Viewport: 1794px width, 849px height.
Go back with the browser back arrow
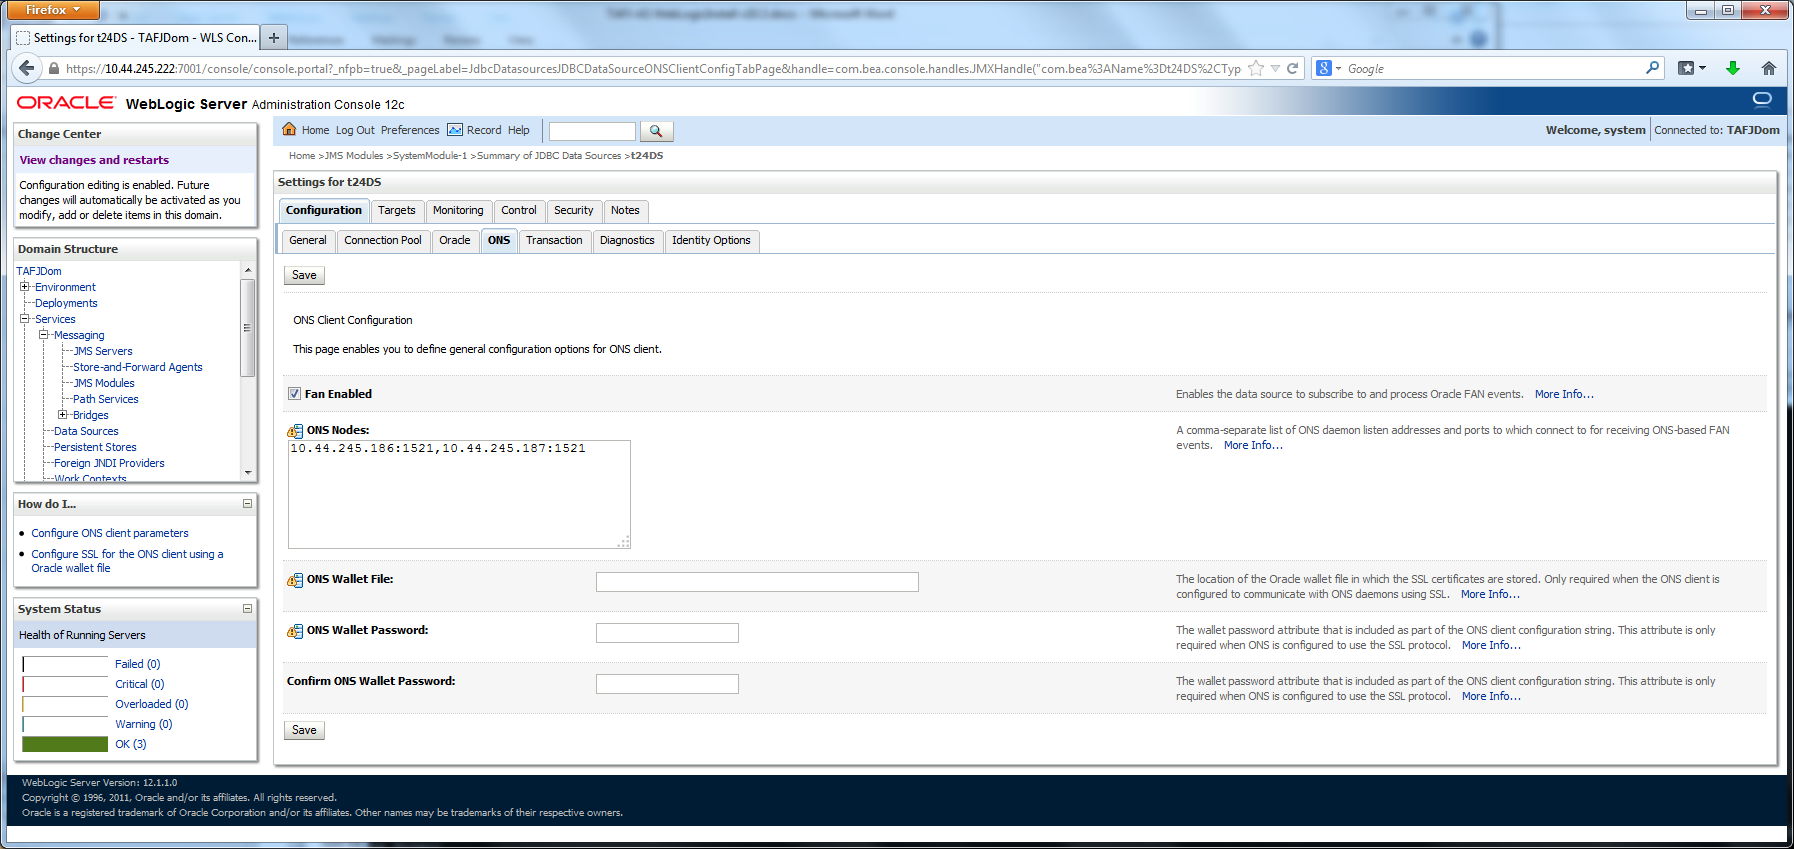[x=27, y=68]
